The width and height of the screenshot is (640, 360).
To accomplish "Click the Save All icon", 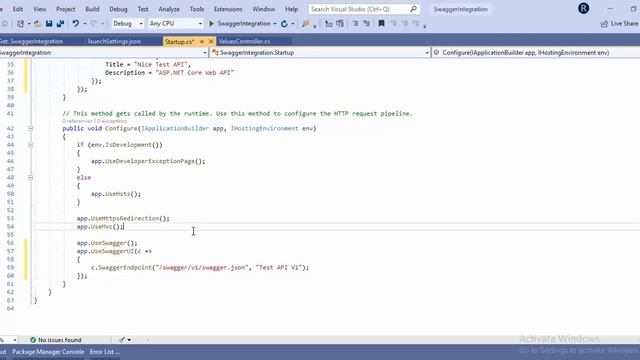I will pyautogui.click(x=60, y=24).
